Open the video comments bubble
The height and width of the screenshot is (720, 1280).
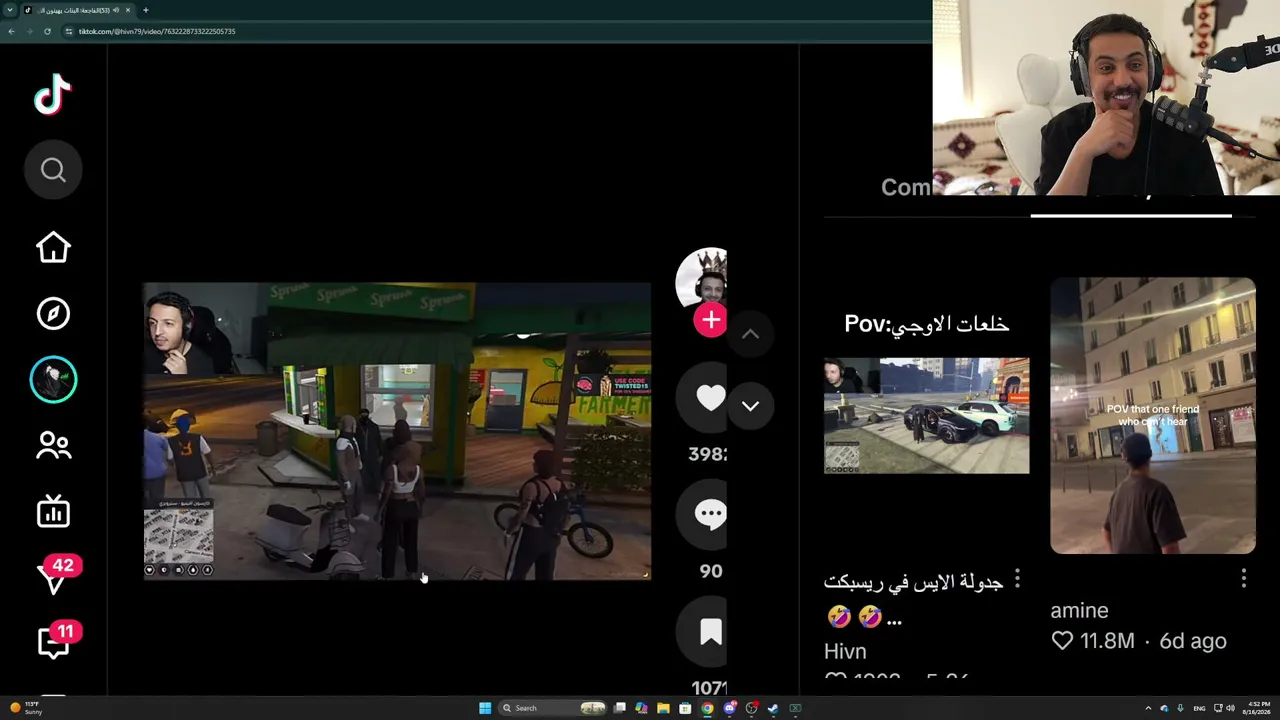710,514
